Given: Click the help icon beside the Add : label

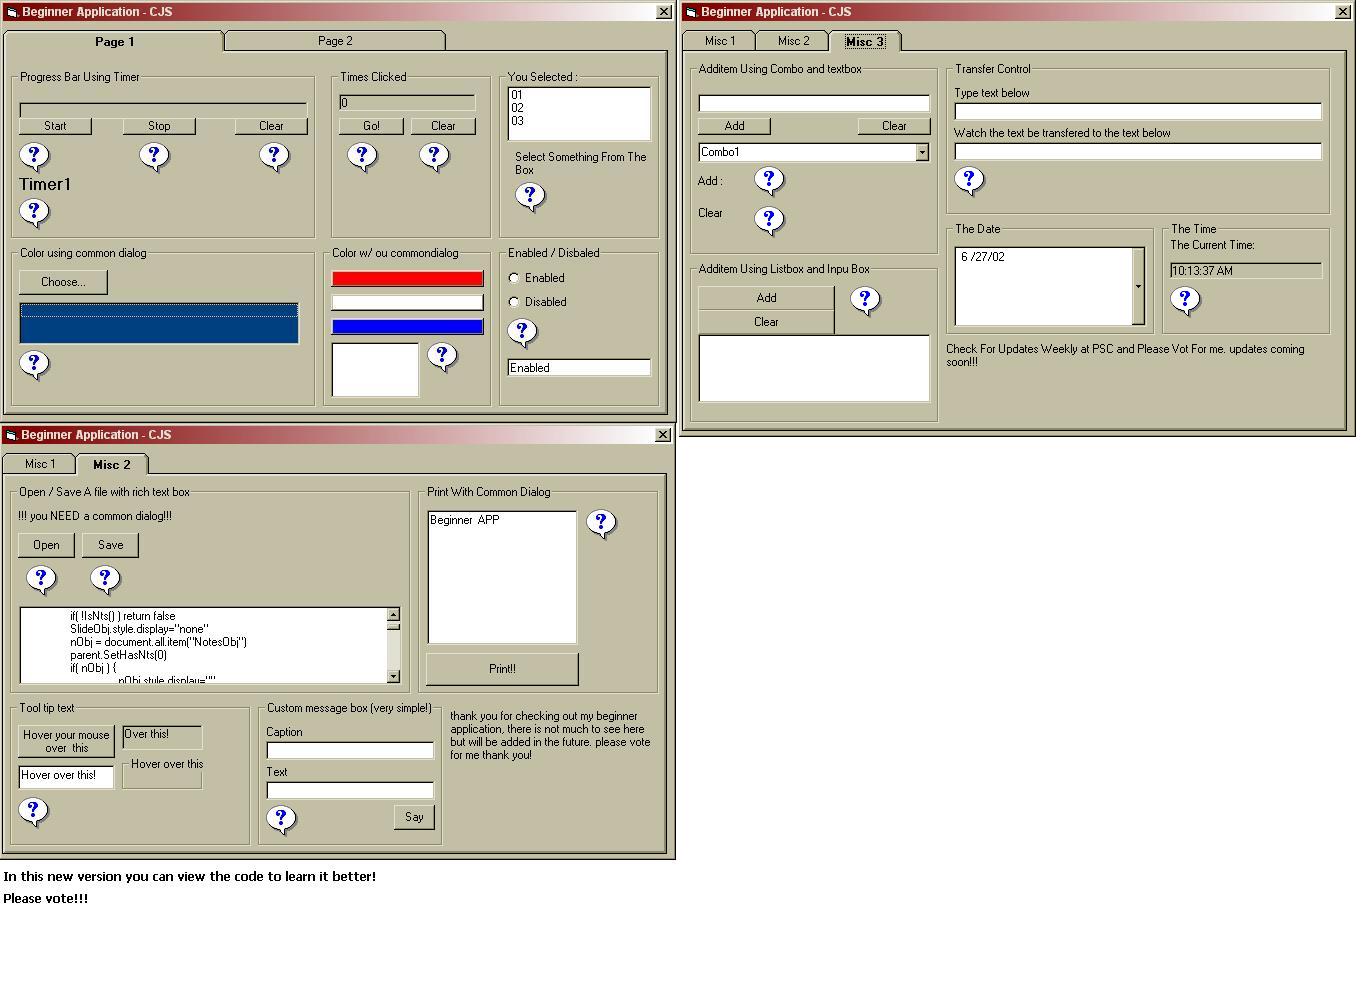Looking at the screenshot, I should pyautogui.click(x=769, y=180).
